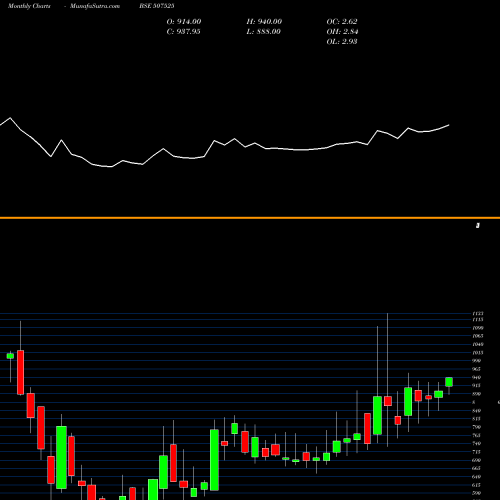Screen dimensions: 500x500
Task: Click the latest green candle at far right
Action: coord(449,382)
